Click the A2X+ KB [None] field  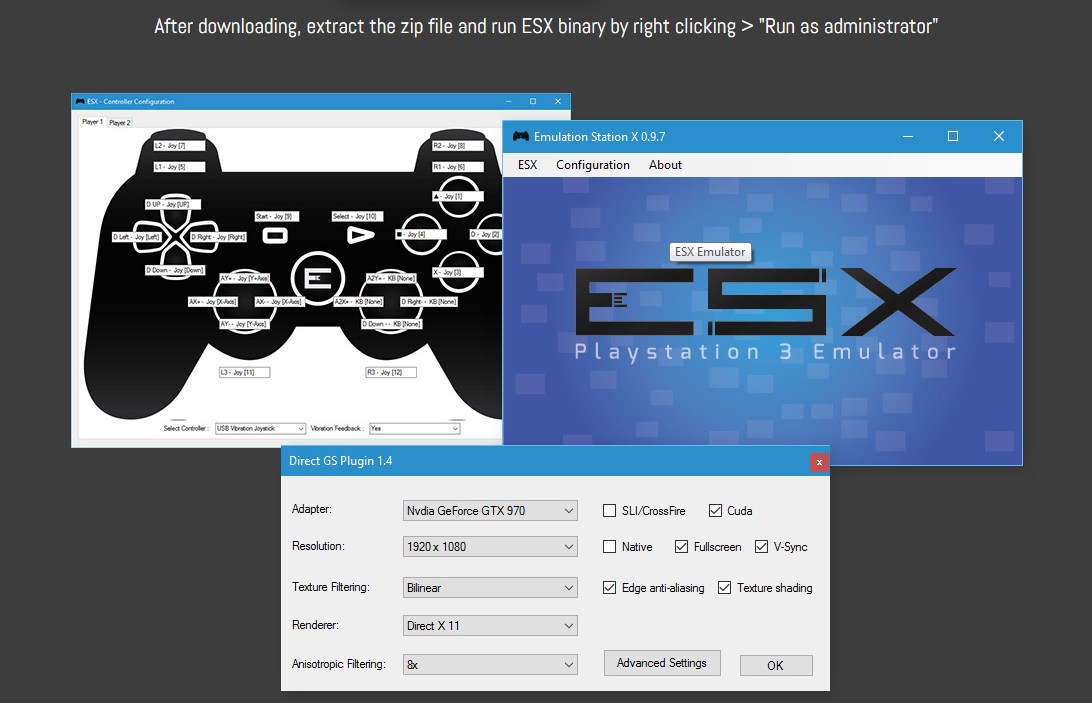359,302
